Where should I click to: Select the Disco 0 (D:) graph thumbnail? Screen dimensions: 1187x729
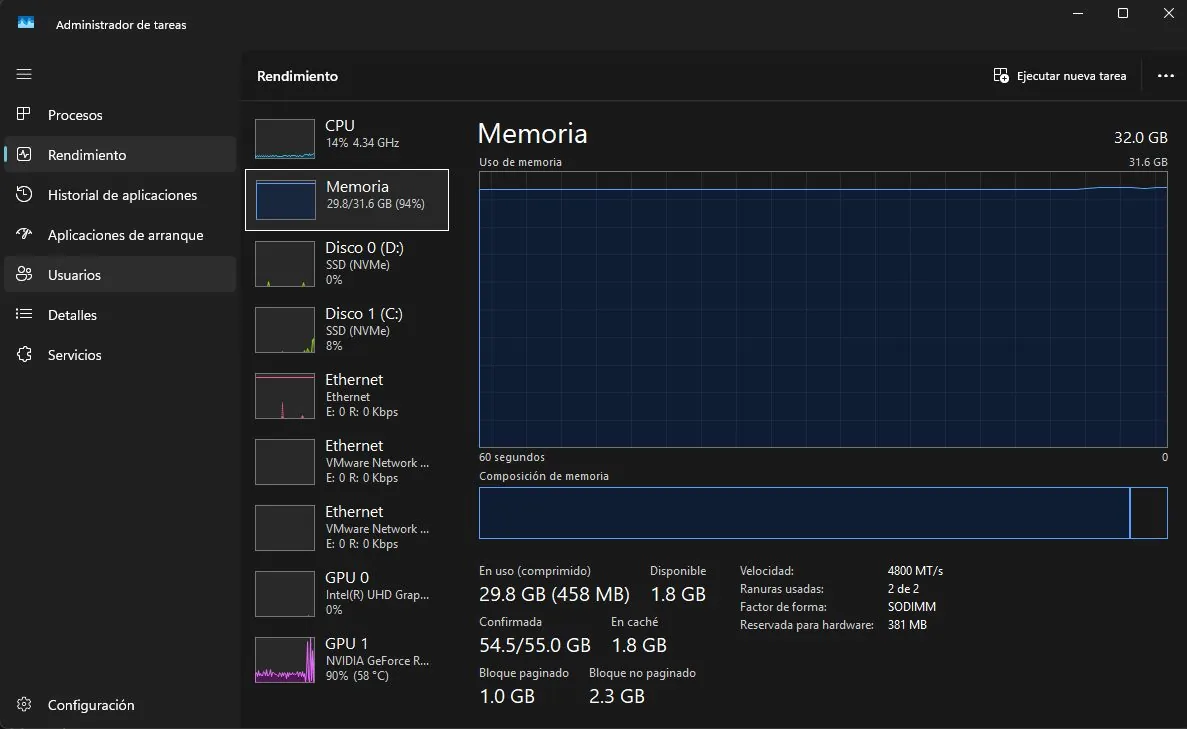pos(285,264)
